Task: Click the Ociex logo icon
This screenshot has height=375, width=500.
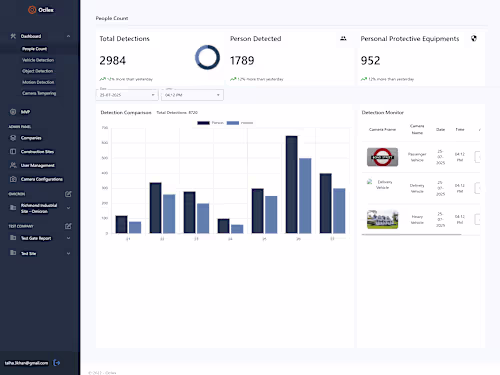Action: click(32, 10)
